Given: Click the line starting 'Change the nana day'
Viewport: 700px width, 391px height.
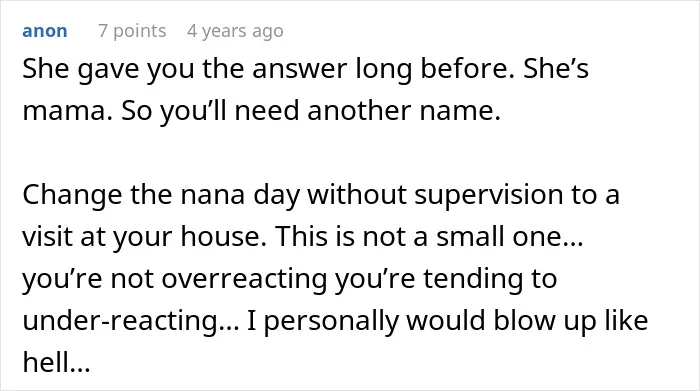Looking at the screenshot, I should pos(321,196).
